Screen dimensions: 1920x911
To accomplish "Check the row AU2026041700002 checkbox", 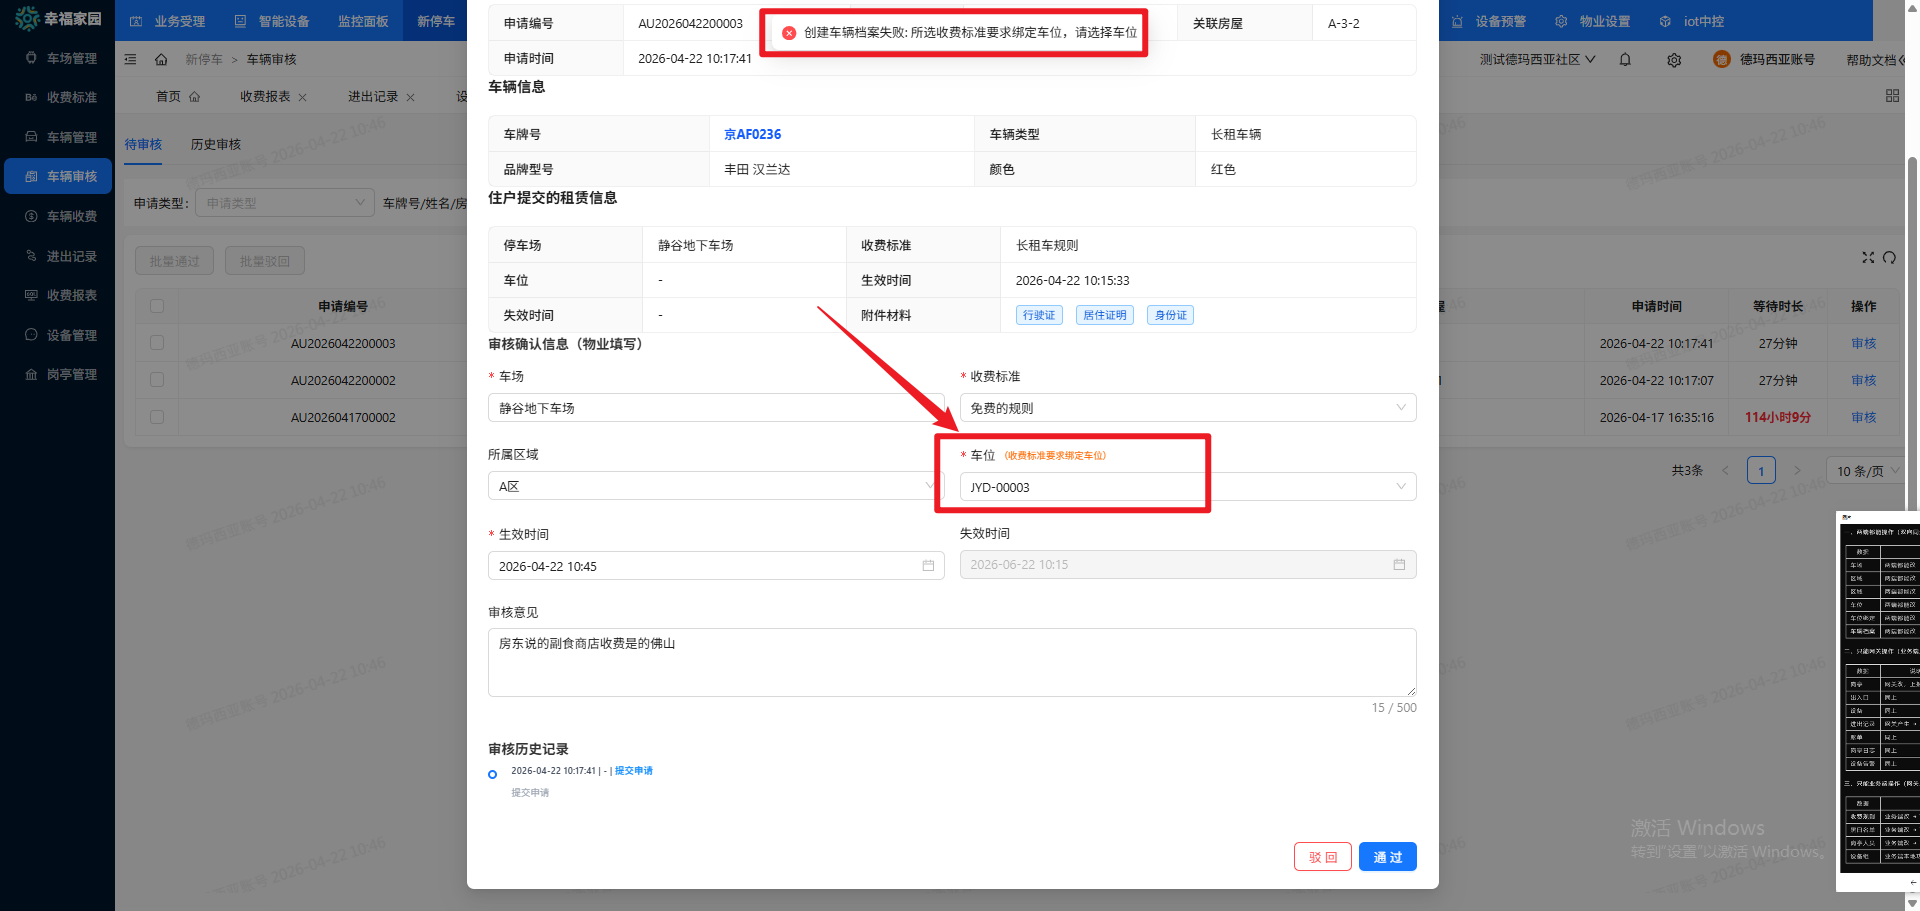I will point(157,417).
